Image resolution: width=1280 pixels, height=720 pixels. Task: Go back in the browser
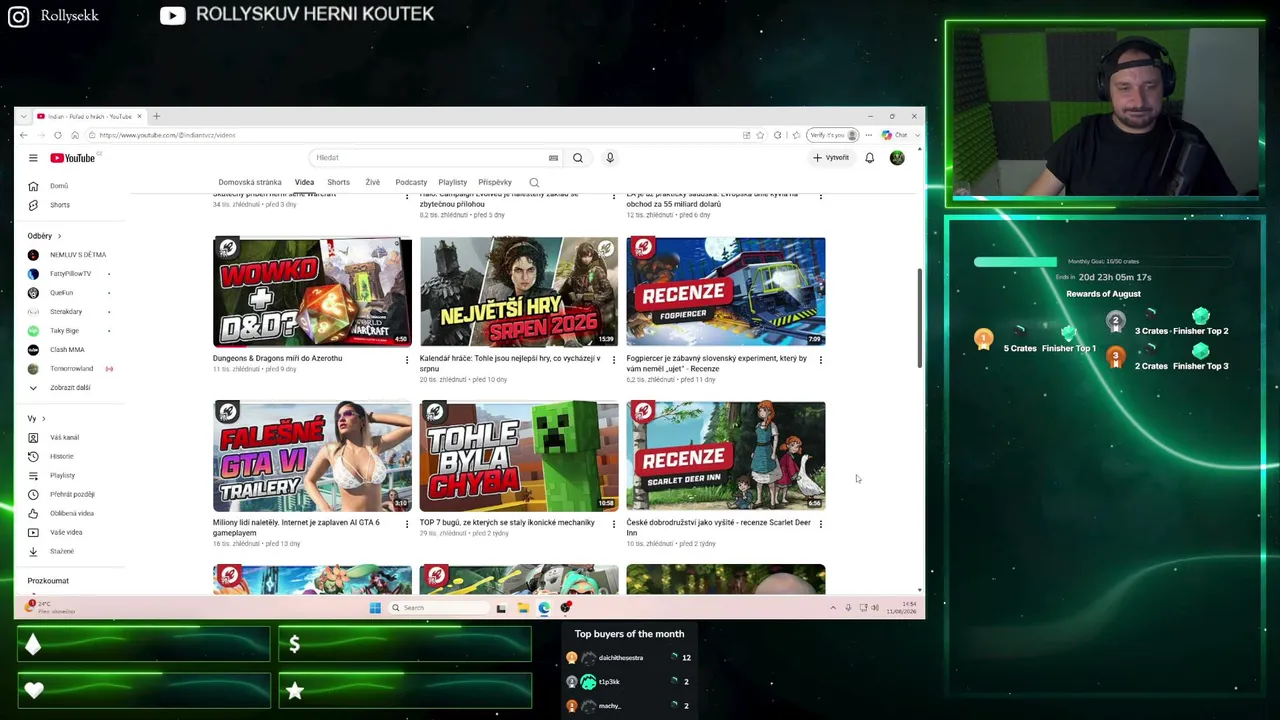pyautogui.click(x=24, y=135)
